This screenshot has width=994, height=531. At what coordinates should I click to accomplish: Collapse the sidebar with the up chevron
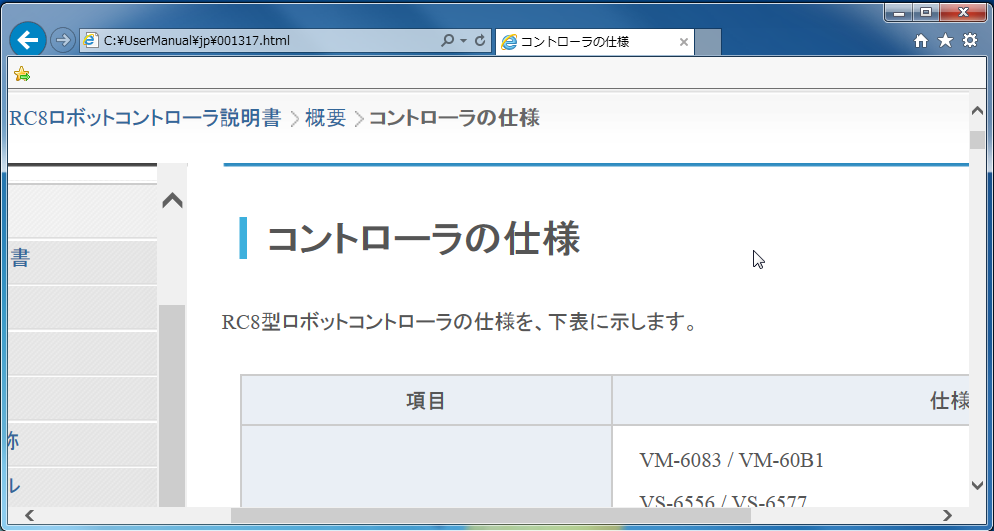[x=172, y=200]
